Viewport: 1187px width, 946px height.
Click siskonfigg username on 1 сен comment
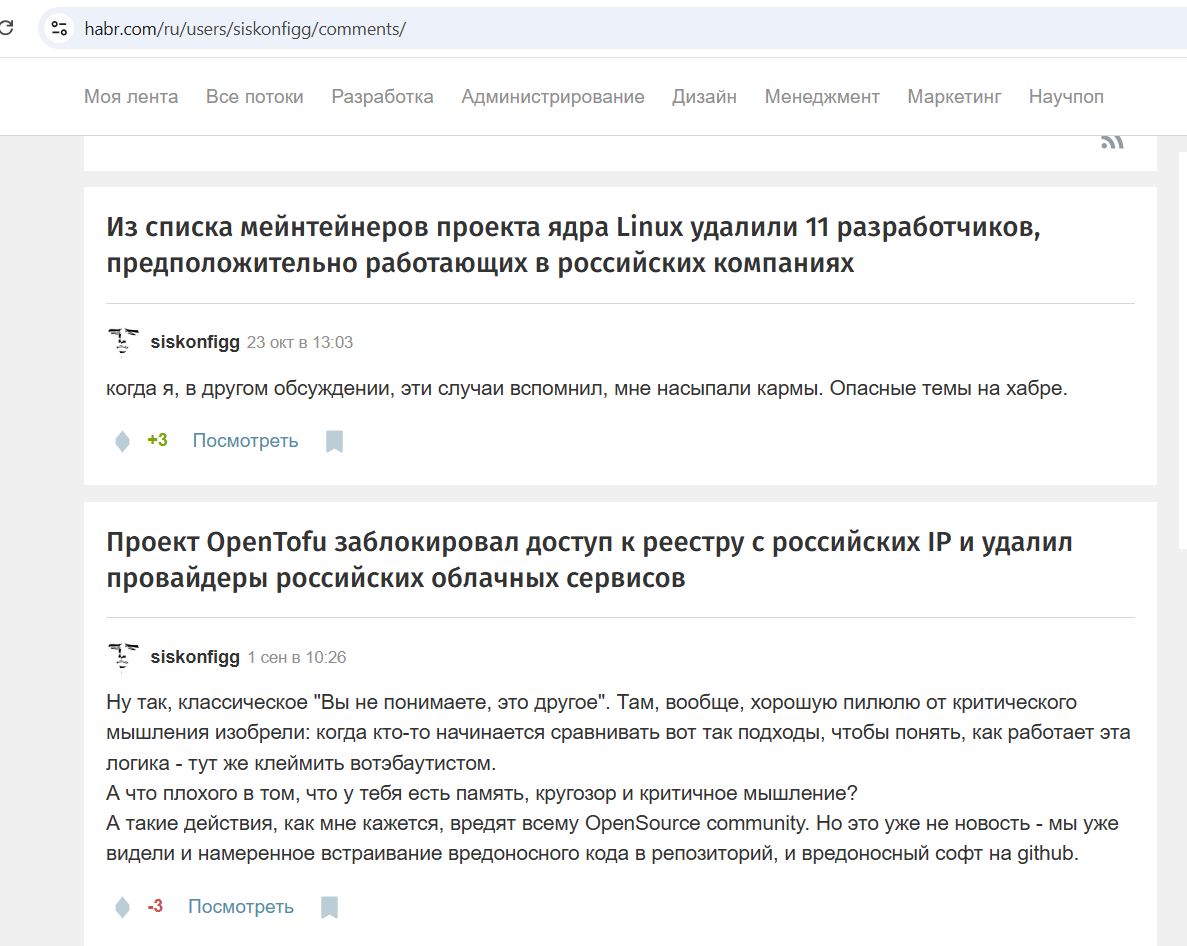click(195, 657)
